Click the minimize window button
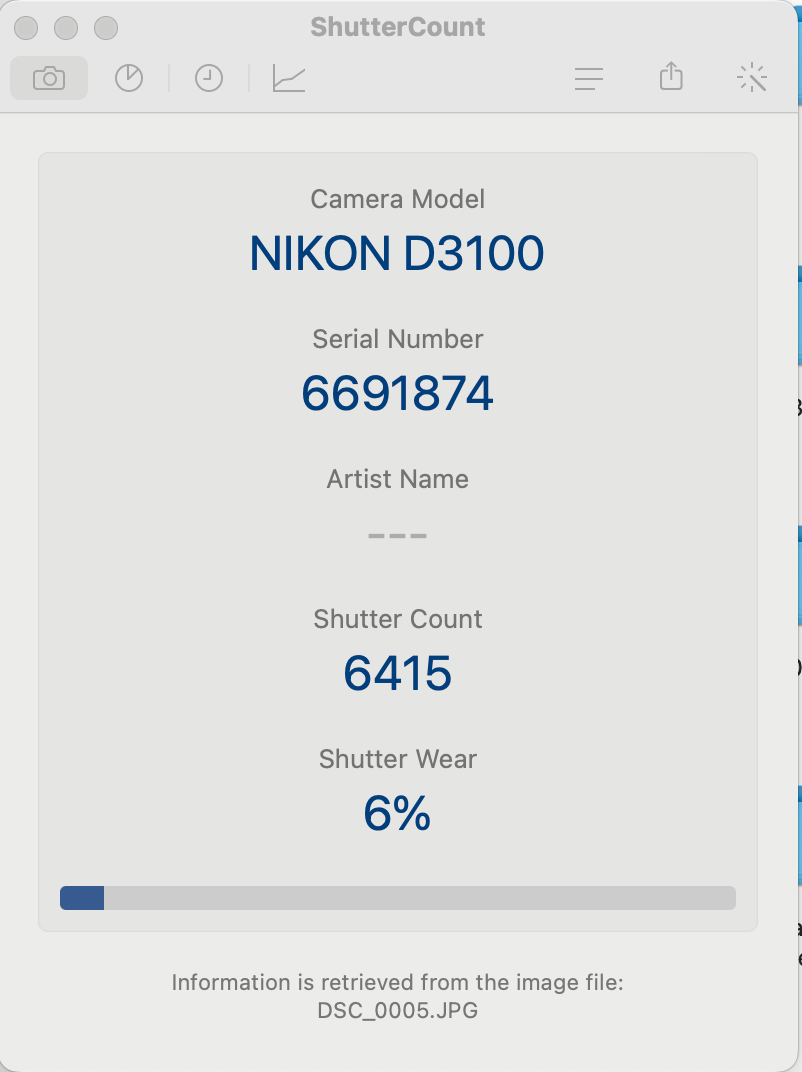 [66, 28]
